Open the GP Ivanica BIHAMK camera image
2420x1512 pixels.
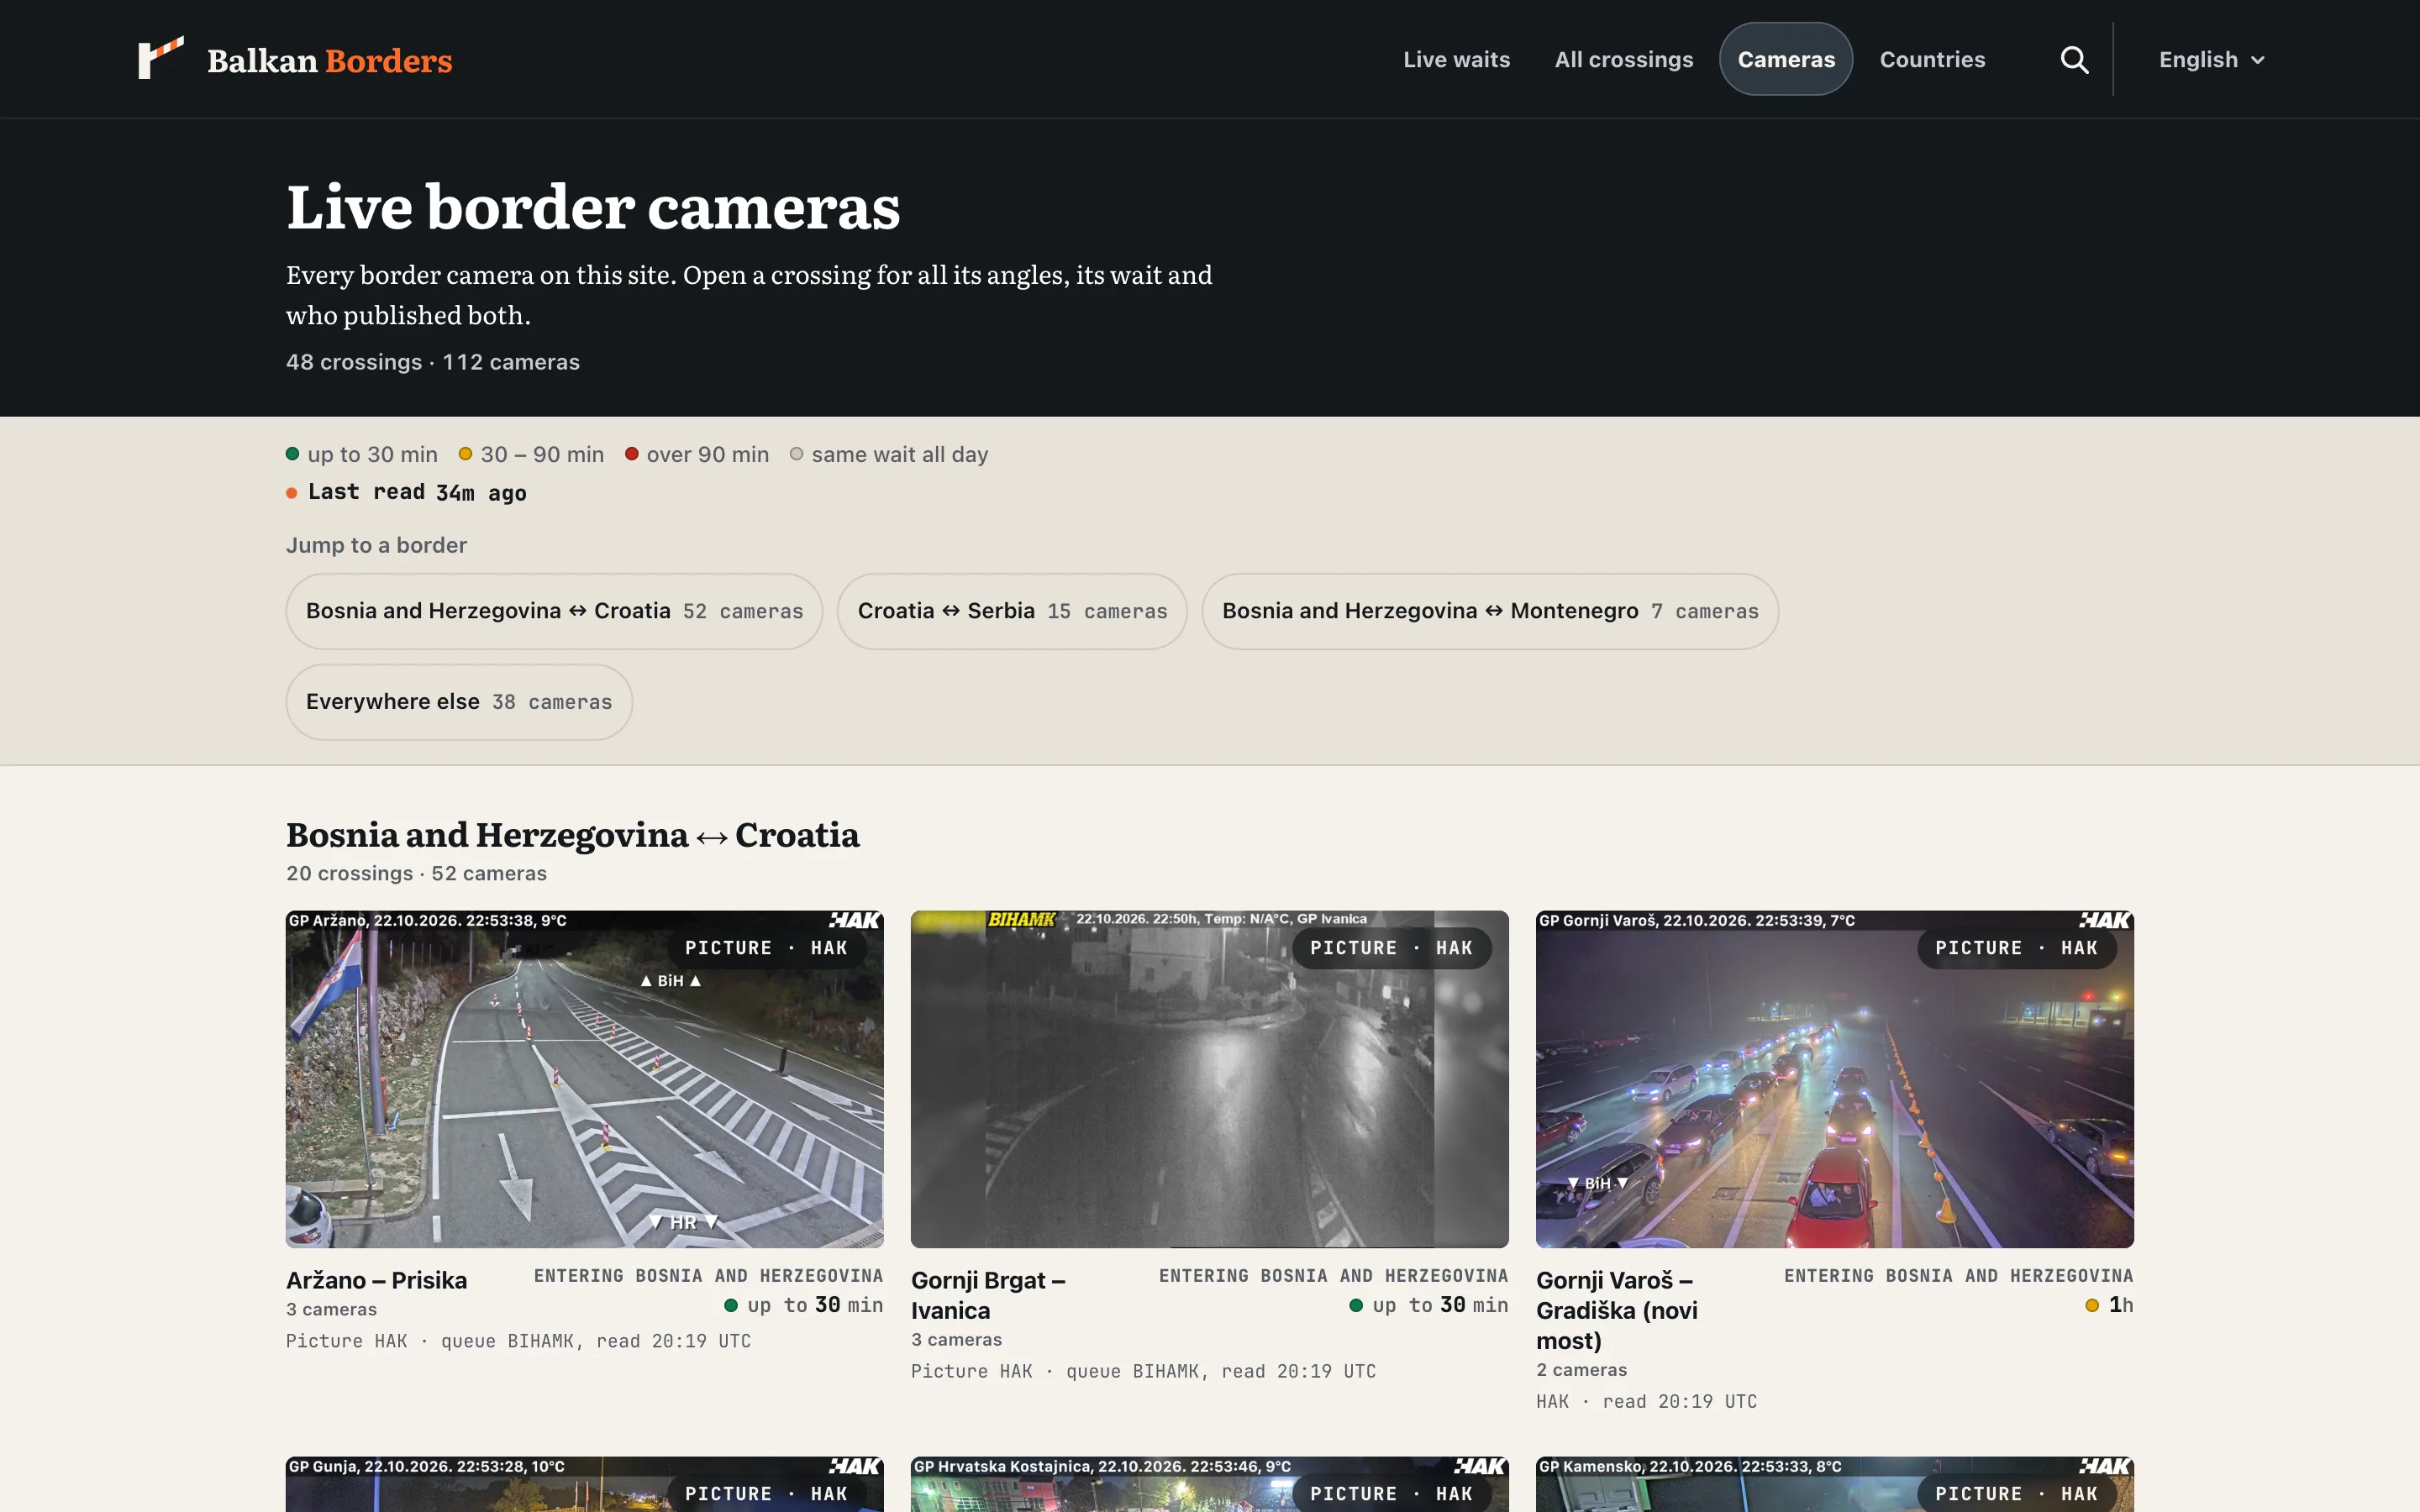[1209, 1079]
